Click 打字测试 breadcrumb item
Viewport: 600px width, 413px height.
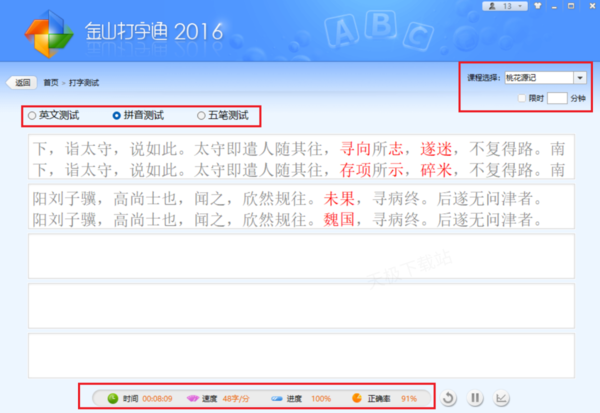click(84, 83)
